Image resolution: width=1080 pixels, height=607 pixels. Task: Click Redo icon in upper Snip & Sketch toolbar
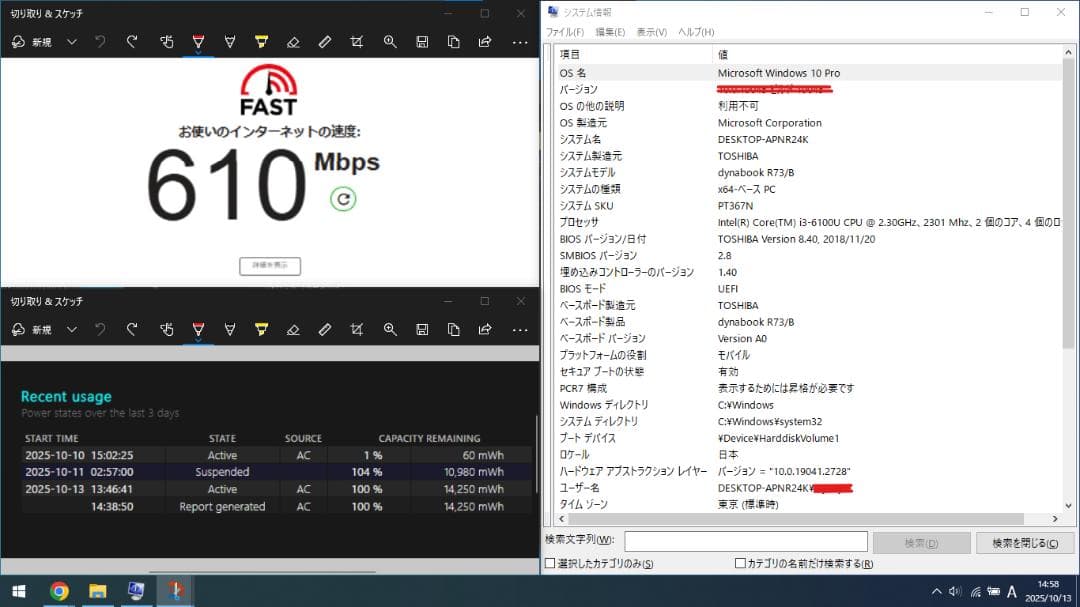[132, 42]
